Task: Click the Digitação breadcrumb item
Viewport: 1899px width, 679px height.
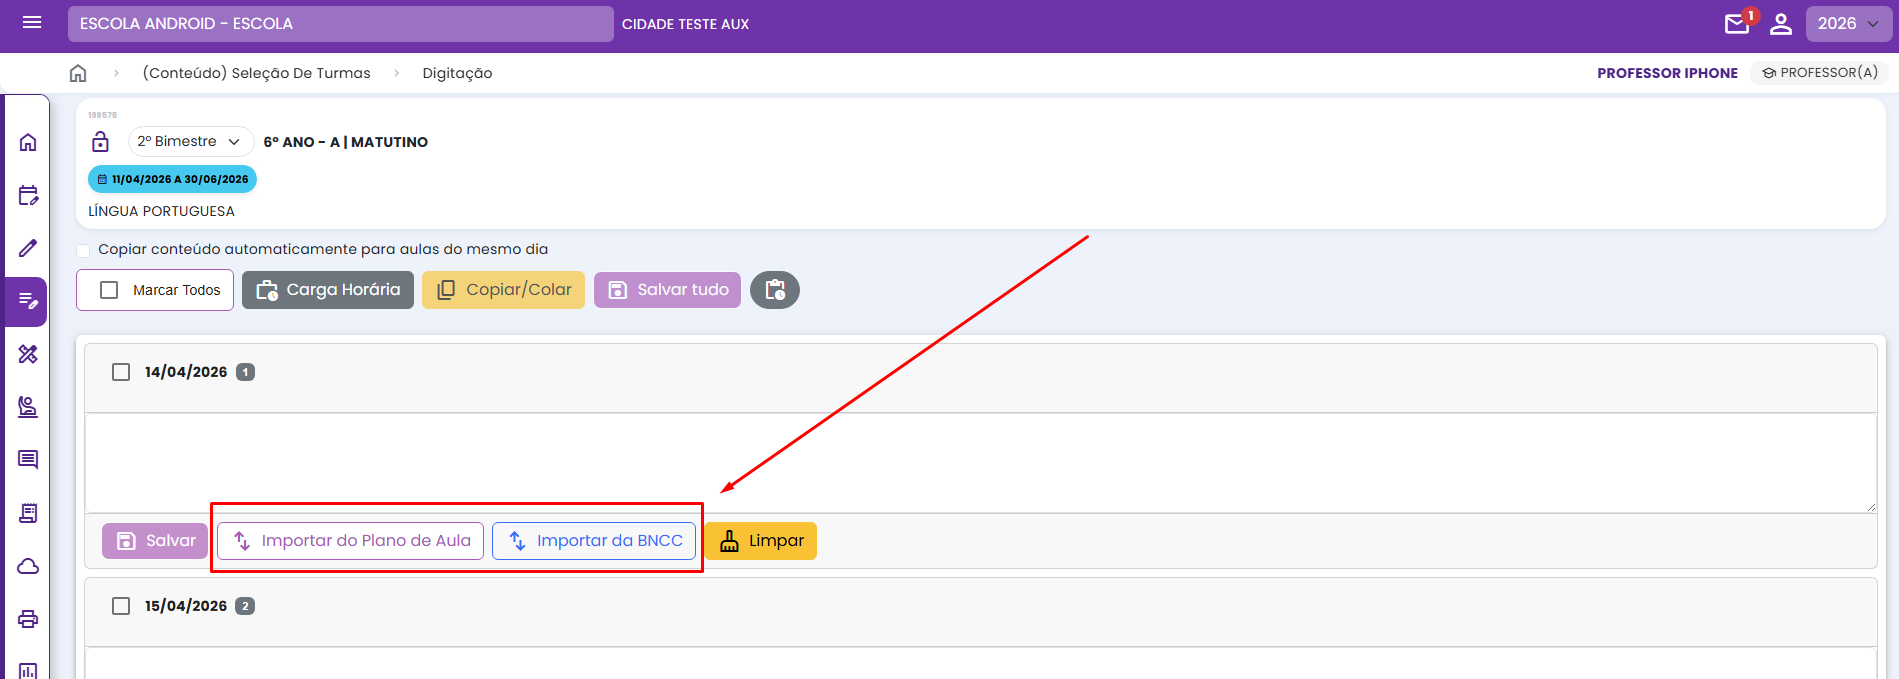Action: pyautogui.click(x=457, y=73)
